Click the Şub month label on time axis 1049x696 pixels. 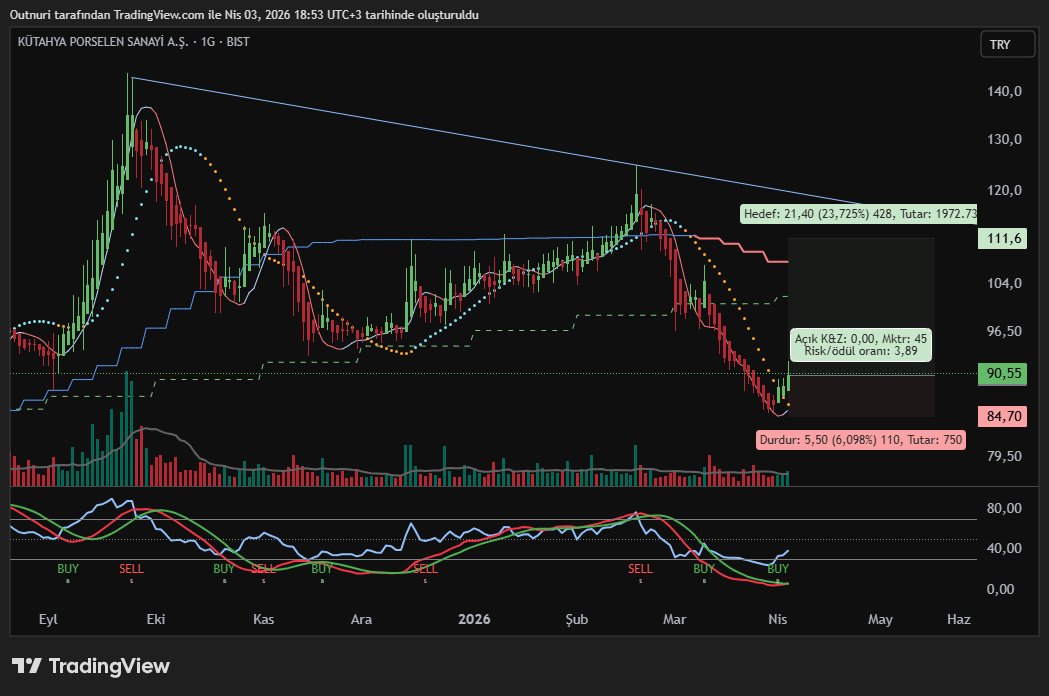[x=577, y=619]
